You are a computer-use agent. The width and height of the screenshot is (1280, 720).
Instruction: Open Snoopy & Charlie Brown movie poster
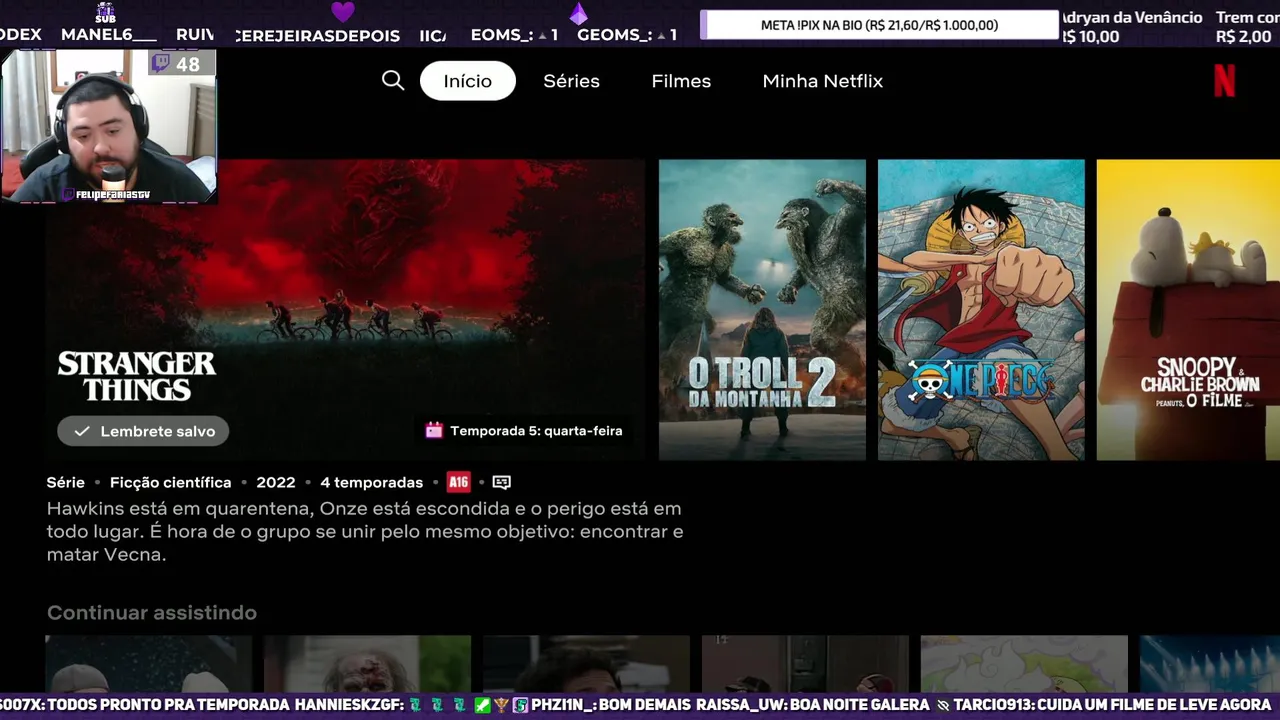pos(1188,310)
